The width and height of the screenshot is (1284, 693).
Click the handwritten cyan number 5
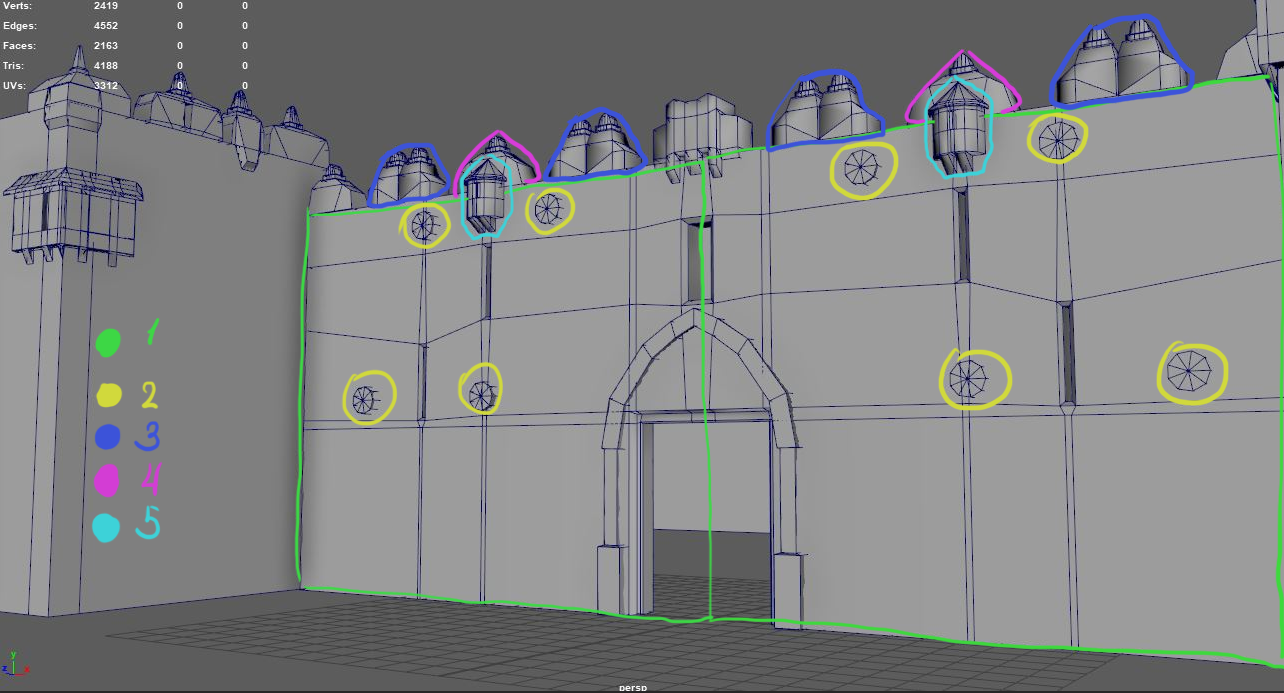(149, 524)
